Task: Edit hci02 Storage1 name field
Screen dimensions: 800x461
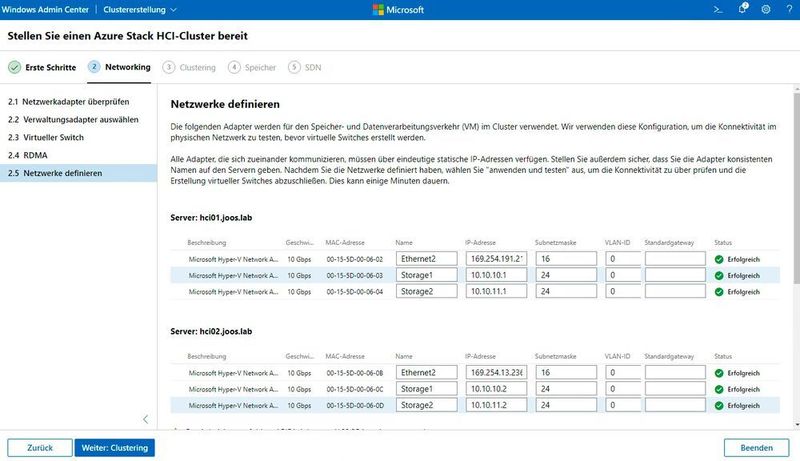Action: 427,389
